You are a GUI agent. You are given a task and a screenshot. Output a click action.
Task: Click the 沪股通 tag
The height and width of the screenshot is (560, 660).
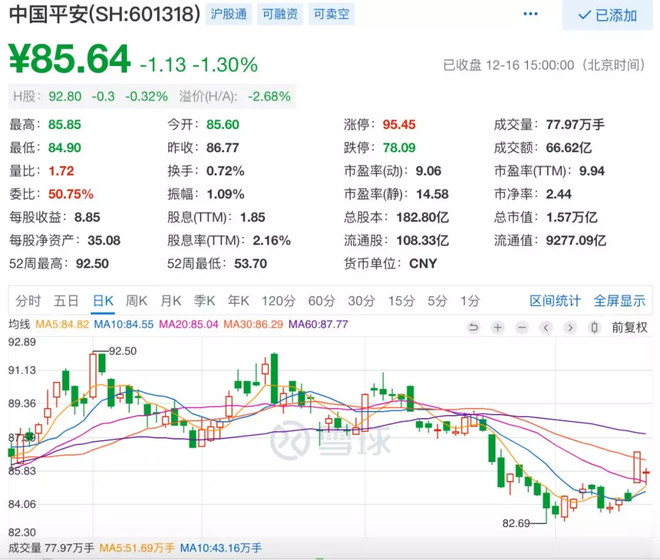point(229,14)
